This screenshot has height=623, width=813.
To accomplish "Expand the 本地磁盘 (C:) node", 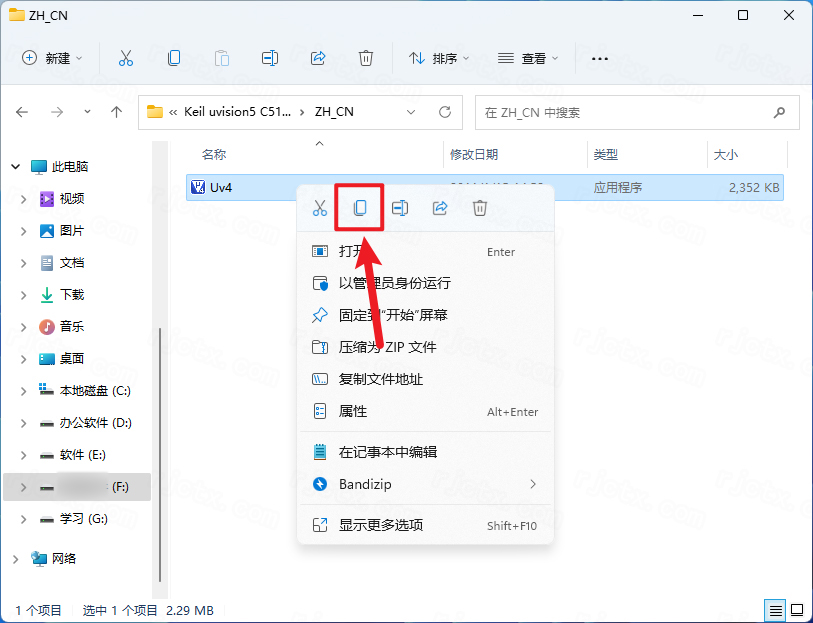I will tap(23, 391).
